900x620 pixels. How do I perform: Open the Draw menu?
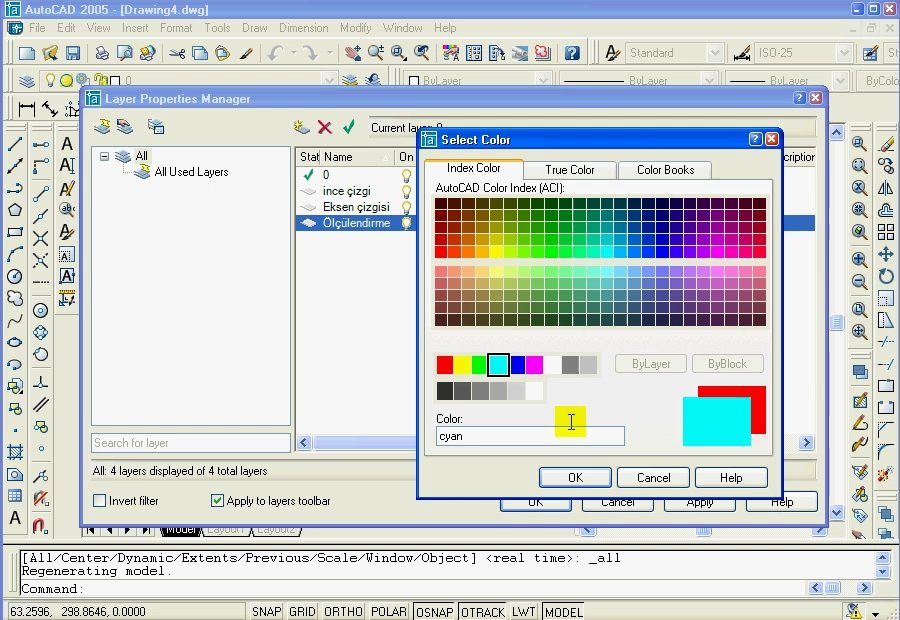tap(254, 28)
